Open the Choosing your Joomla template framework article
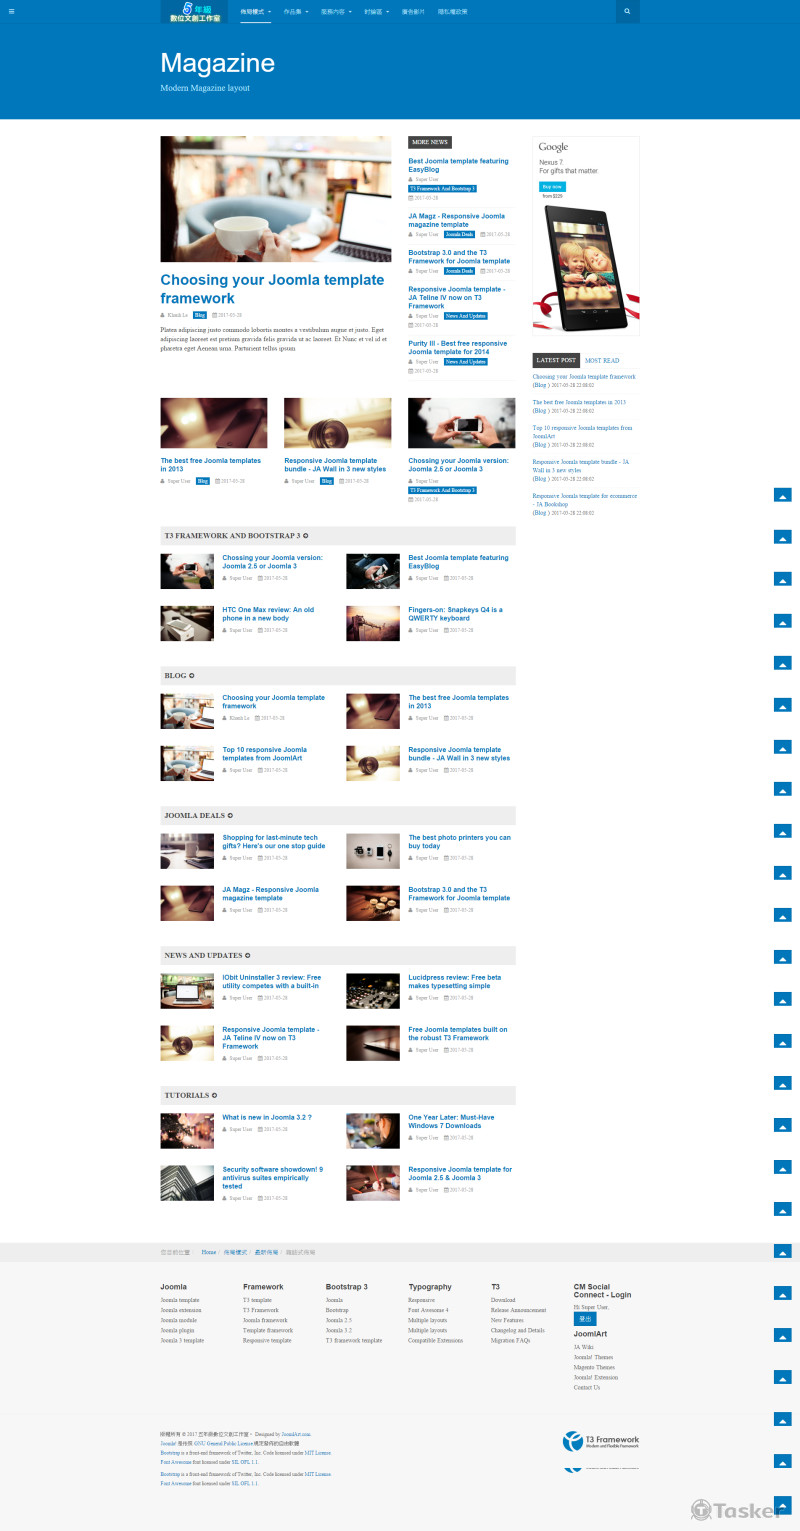800x1531 pixels. [x=274, y=289]
